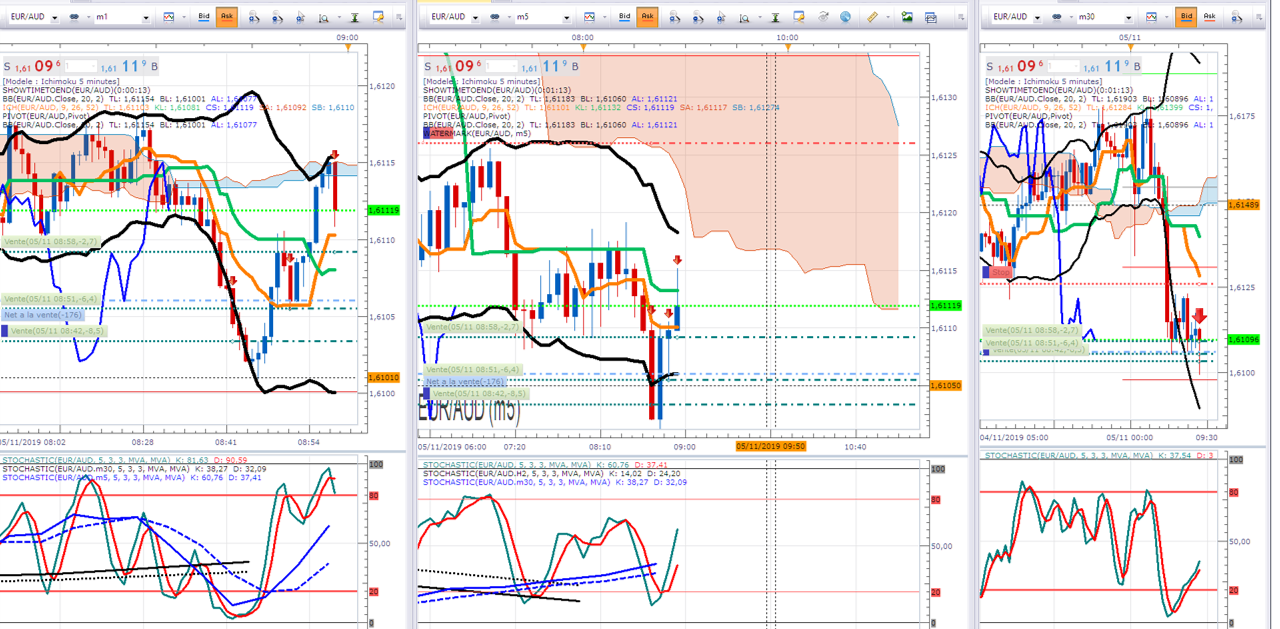The width and height of the screenshot is (1280, 629).
Task: Click the link-chain icon in m1 chart
Action: (74, 17)
